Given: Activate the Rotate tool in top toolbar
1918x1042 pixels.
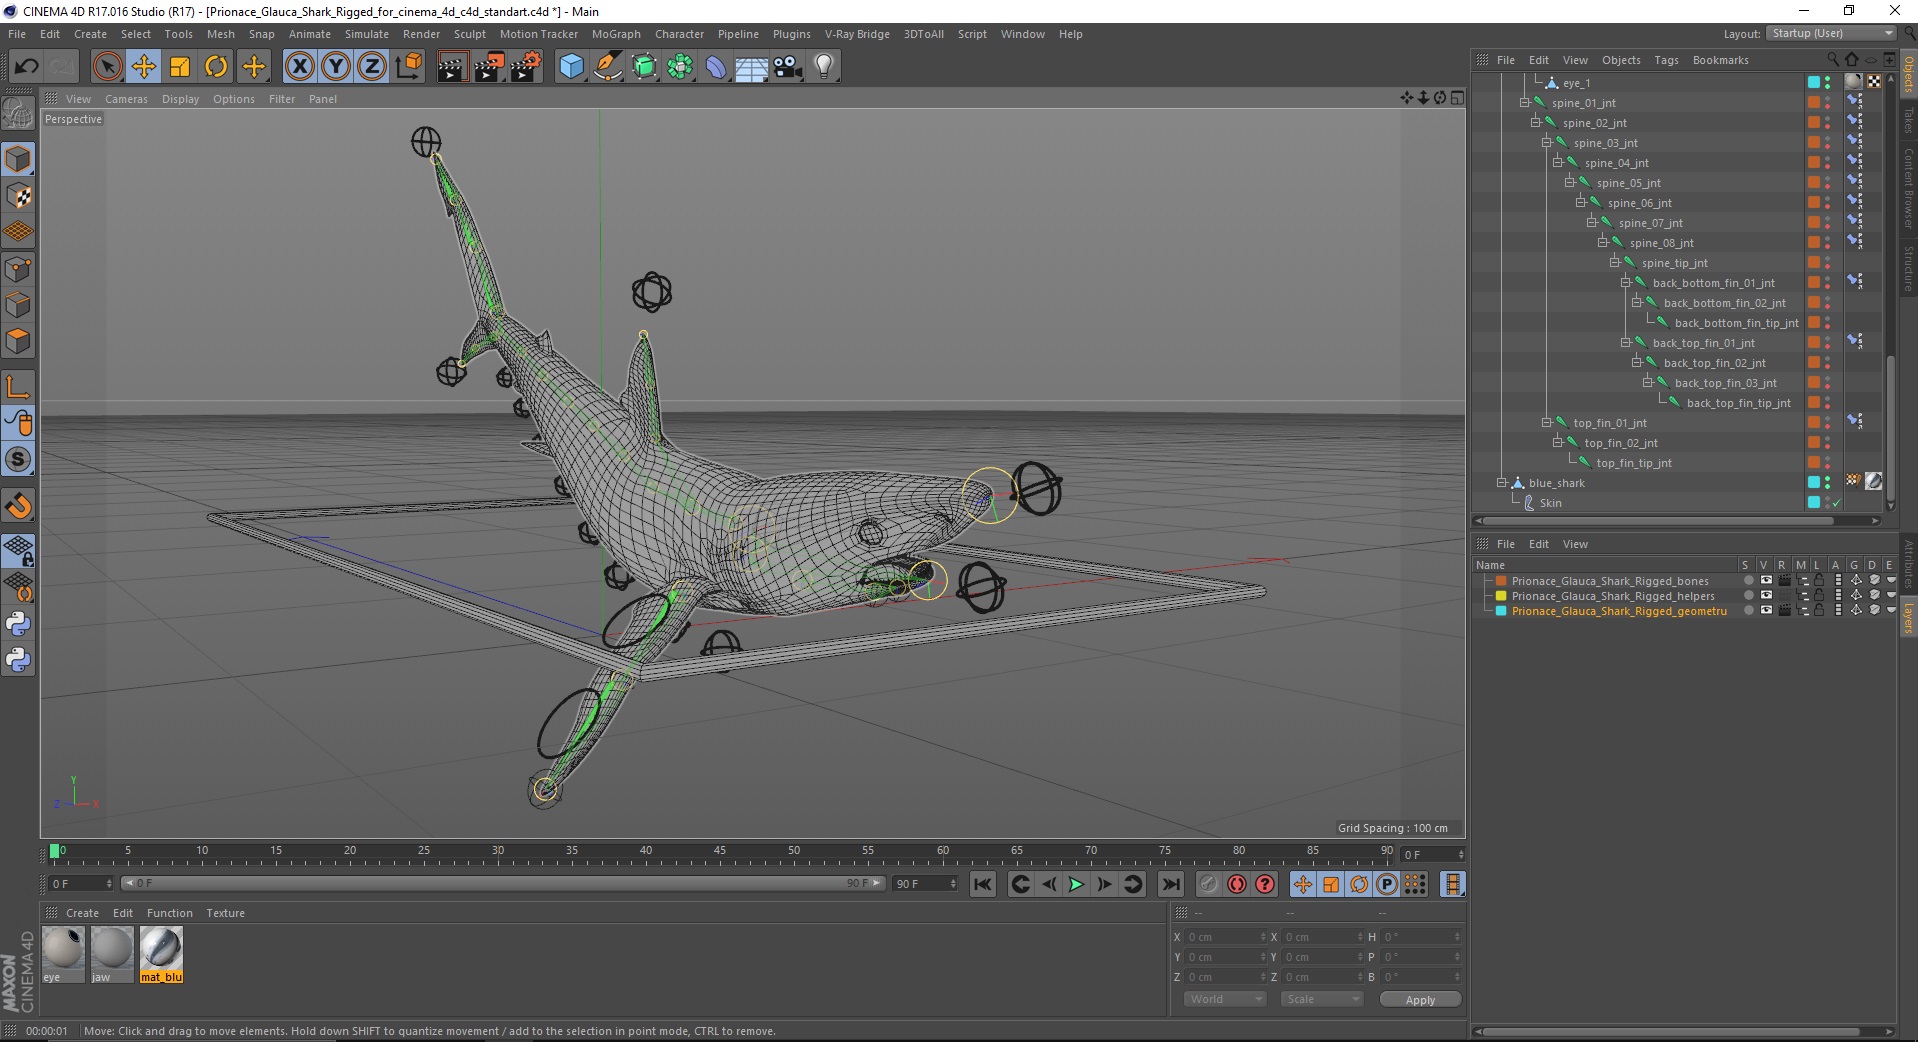Looking at the screenshot, I should click(216, 67).
